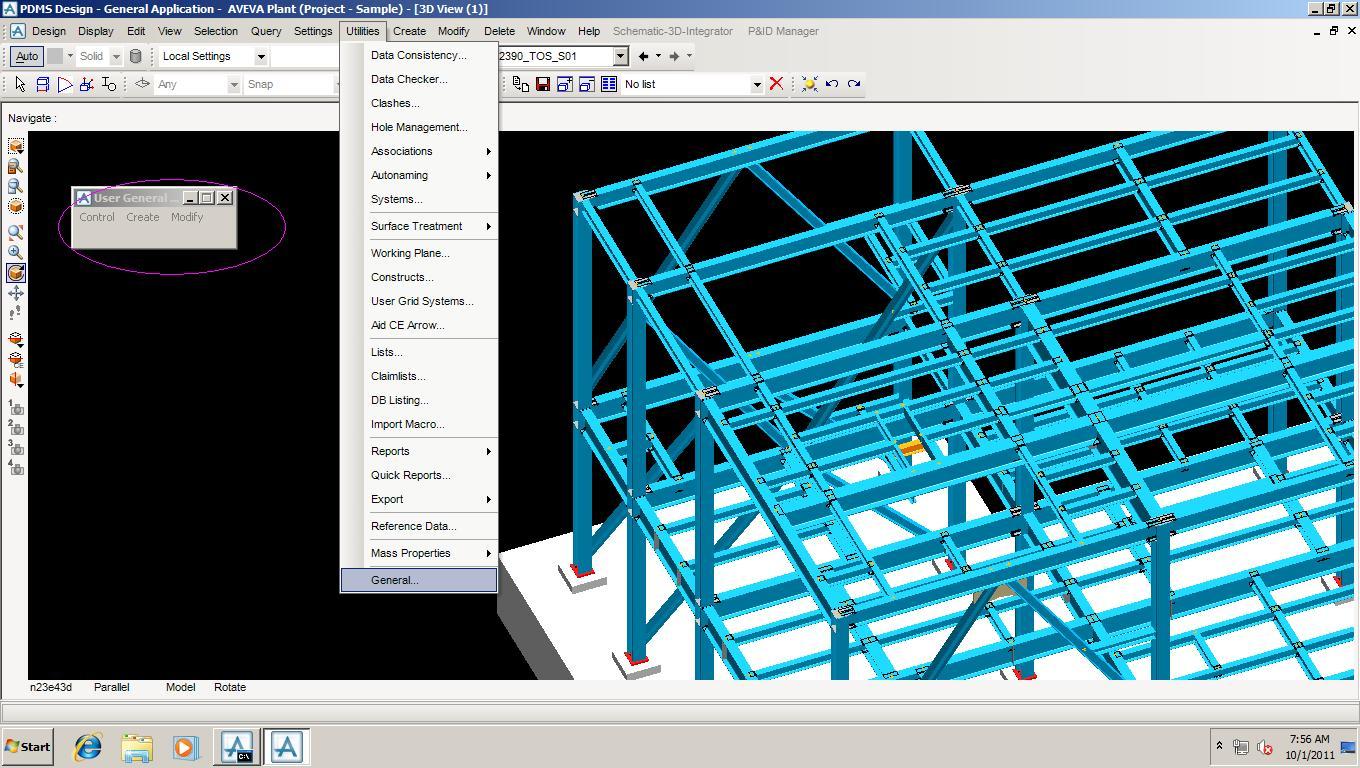Click the add-to-list icon with plus
Image resolution: width=1360 pixels, height=768 pixels.
pyautogui.click(x=565, y=84)
